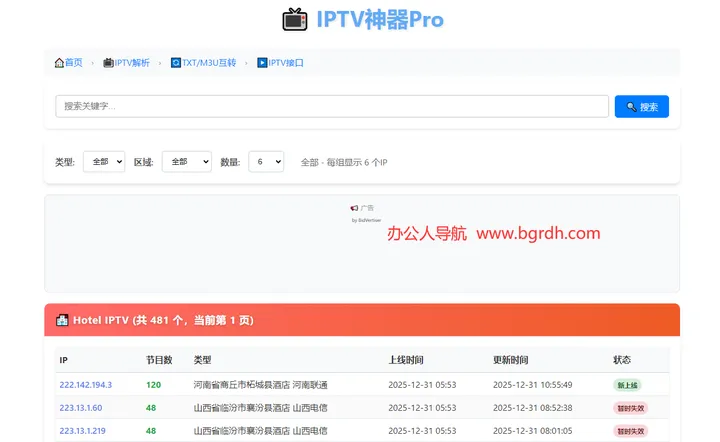Click type cell in 223.13.1.60 row
720x442 pixels.
[x=260, y=408]
